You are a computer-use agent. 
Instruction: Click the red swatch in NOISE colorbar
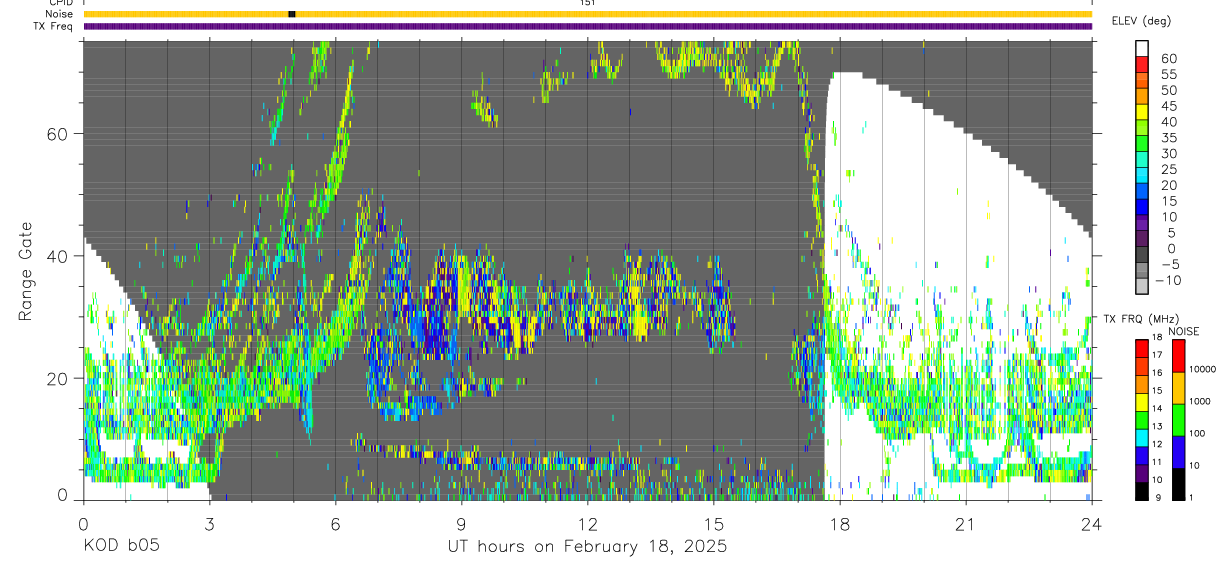[1178, 356]
